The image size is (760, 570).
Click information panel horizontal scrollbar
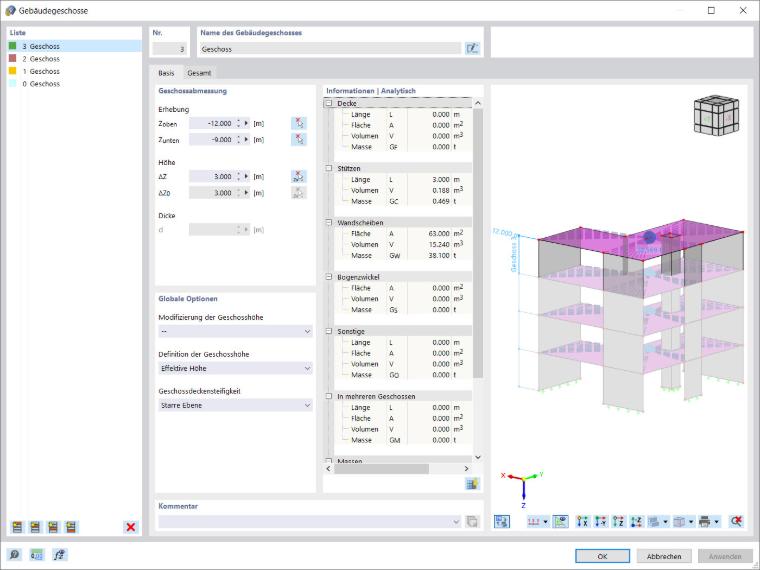[x=381, y=469]
